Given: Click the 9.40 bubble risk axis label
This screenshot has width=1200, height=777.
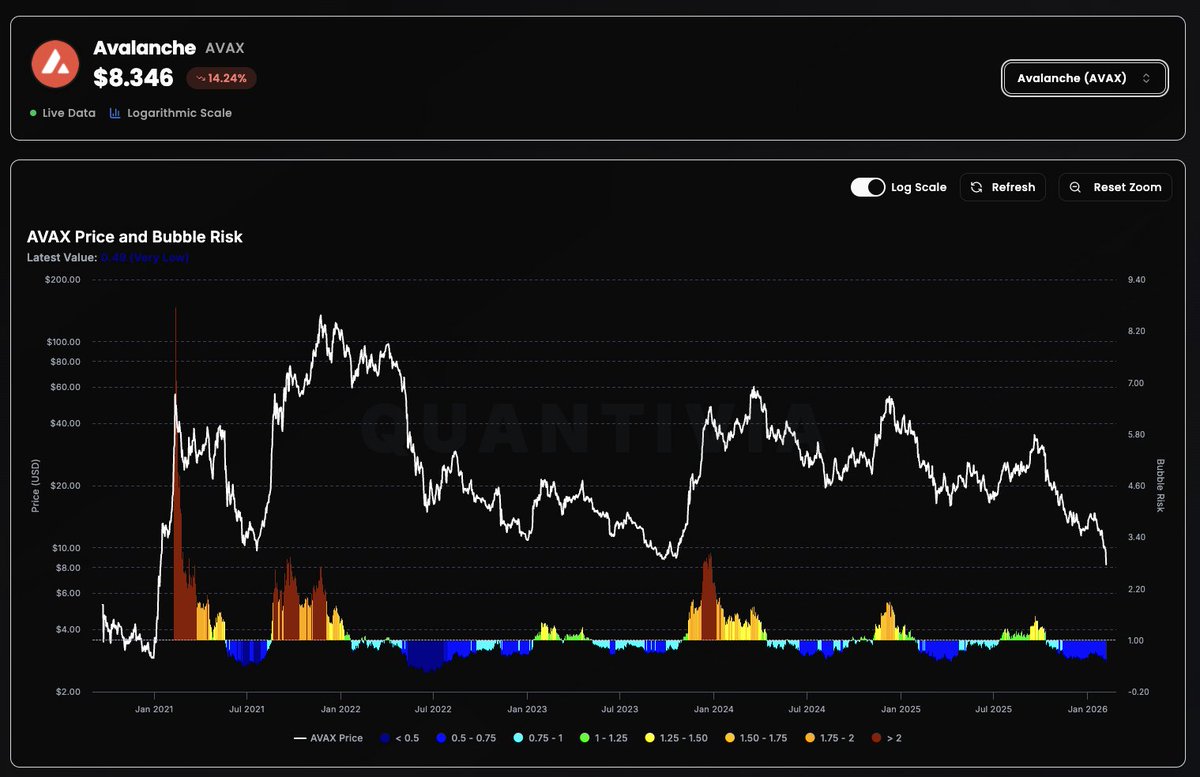Looking at the screenshot, I should tap(1135, 280).
